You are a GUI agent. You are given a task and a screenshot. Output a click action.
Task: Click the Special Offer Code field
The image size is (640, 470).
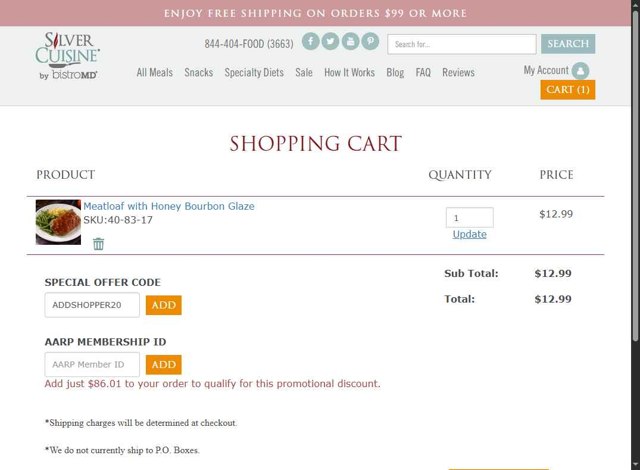click(x=92, y=305)
